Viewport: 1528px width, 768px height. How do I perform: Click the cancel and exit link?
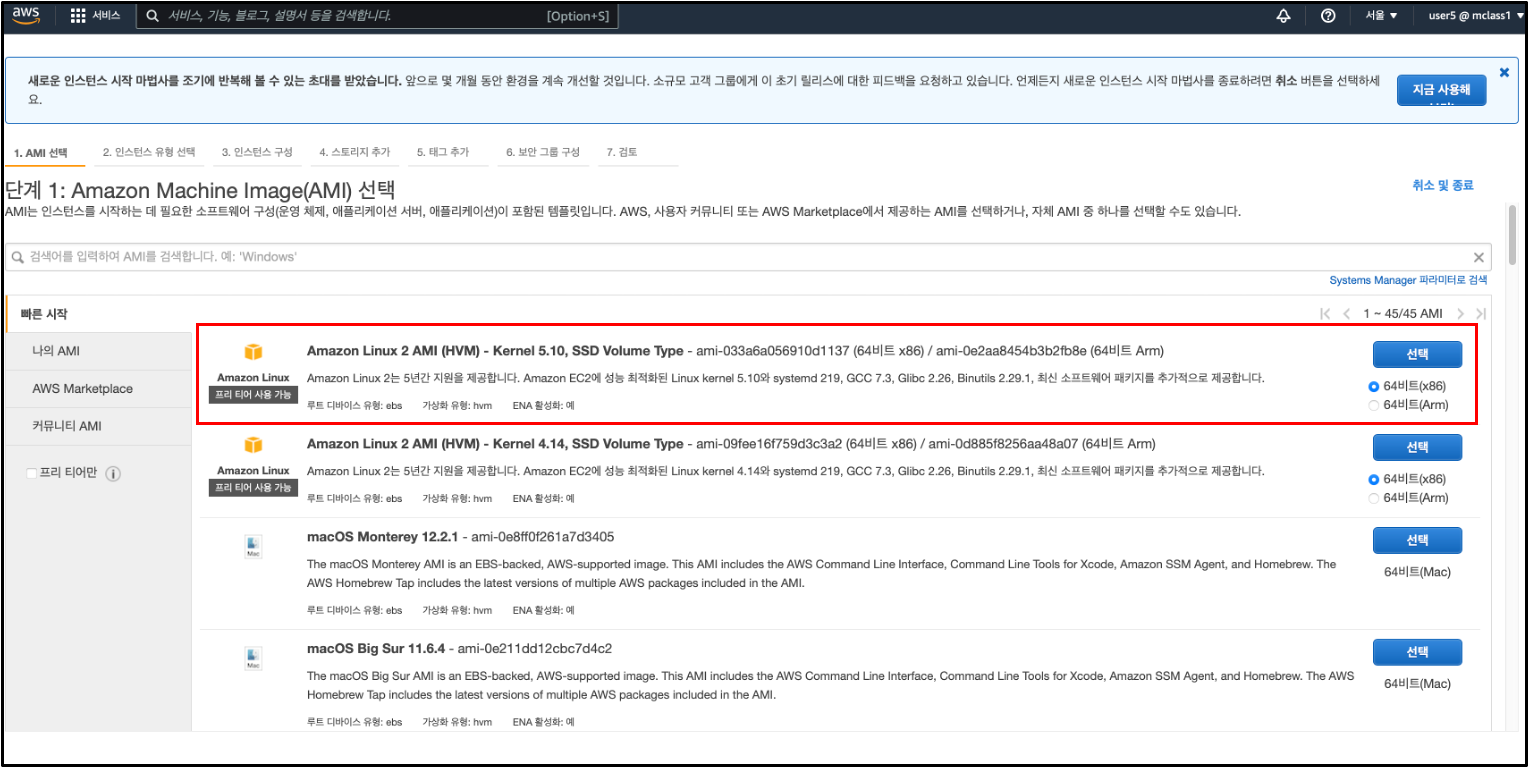click(x=1442, y=185)
